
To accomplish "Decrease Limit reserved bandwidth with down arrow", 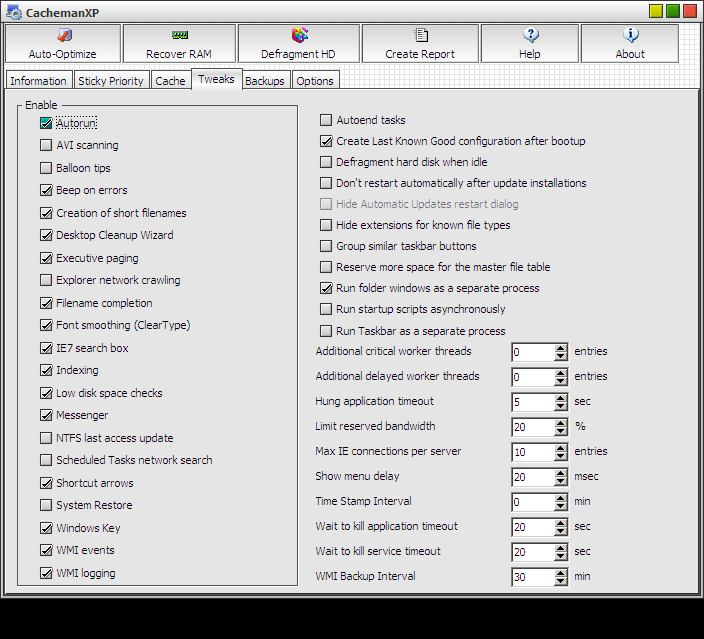I will (x=561, y=431).
